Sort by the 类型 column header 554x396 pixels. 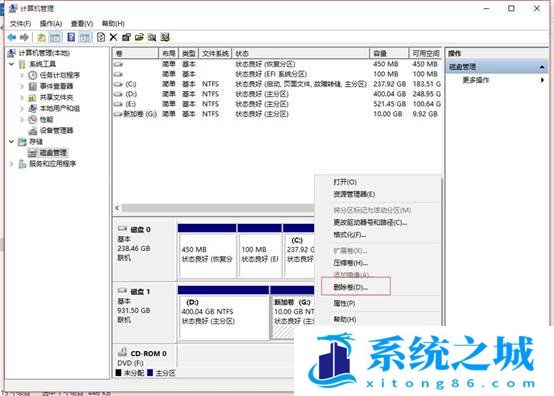[189, 53]
